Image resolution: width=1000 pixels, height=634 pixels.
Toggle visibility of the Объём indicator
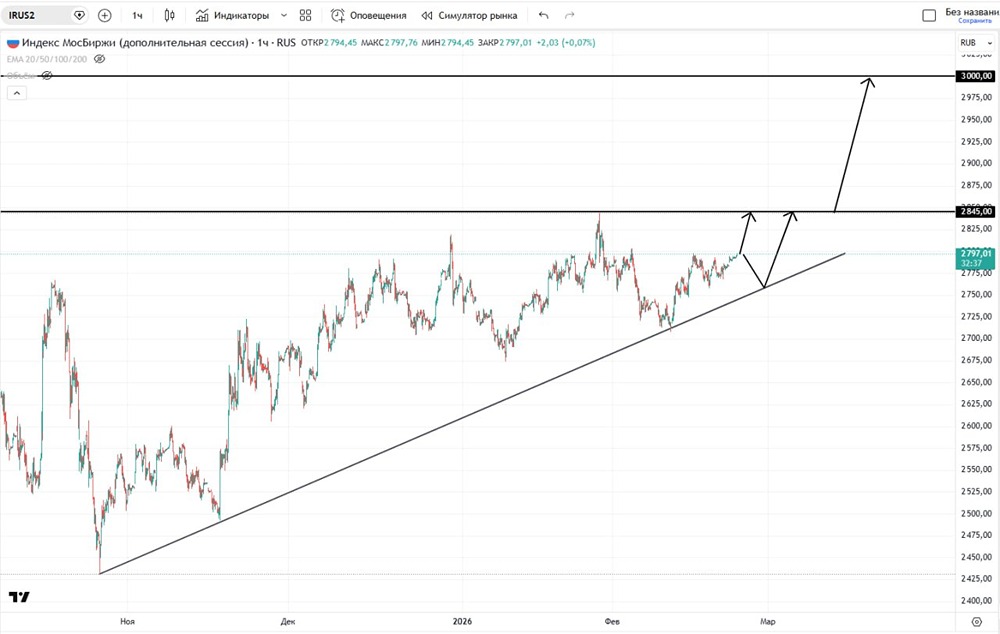pyautogui.click(x=47, y=75)
